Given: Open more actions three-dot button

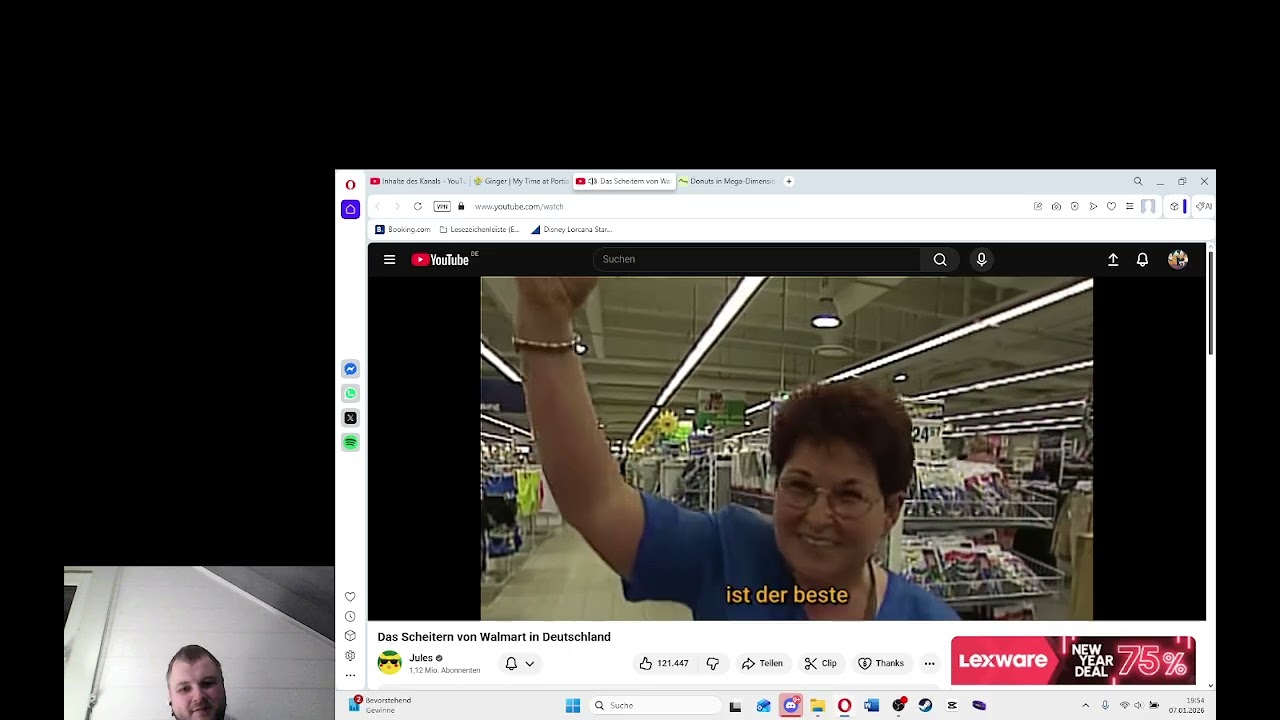Looking at the screenshot, I should click(929, 663).
